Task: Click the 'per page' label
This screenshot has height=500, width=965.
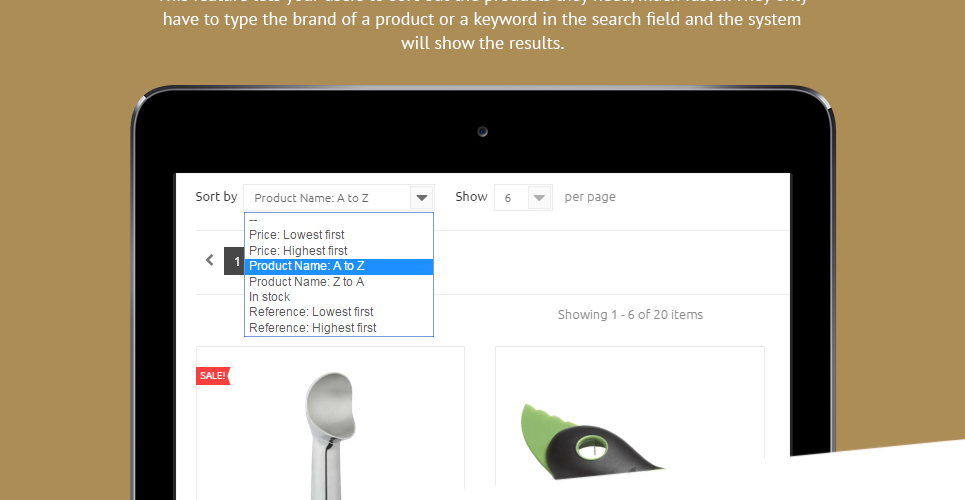Action: (590, 197)
